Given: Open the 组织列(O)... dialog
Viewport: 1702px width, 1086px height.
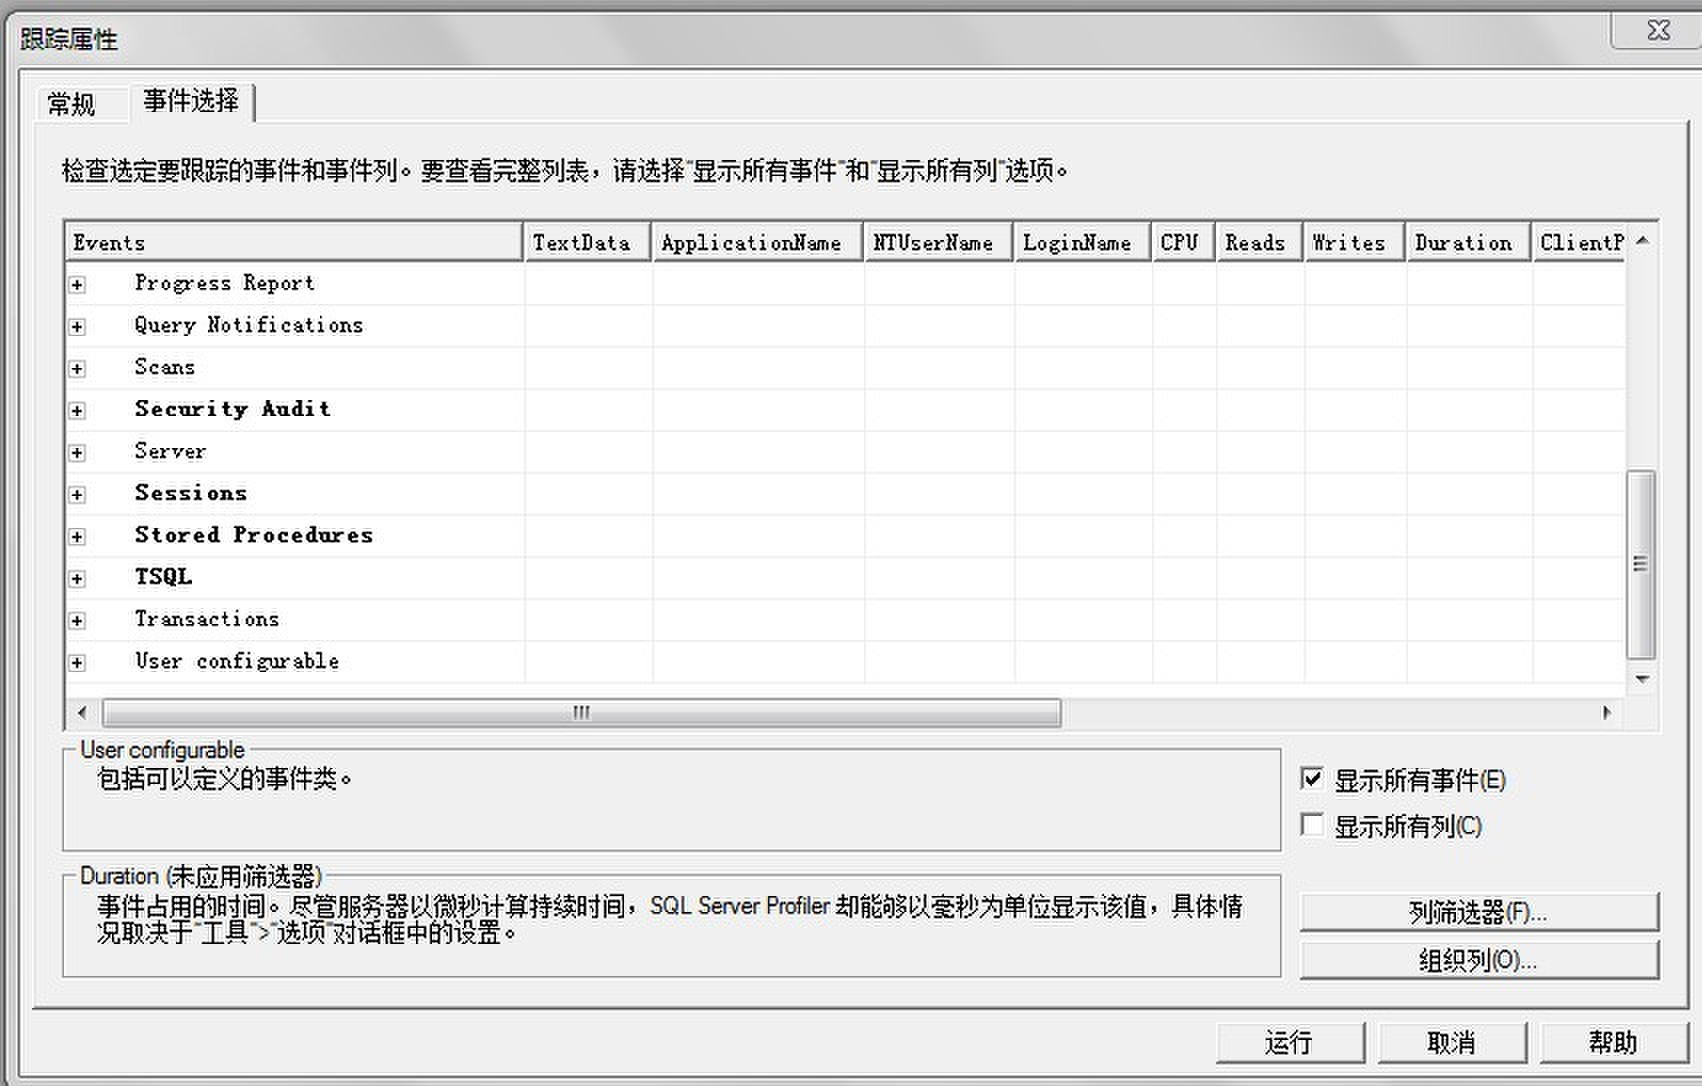Looking at the screenshot, I should [1479, 960].
